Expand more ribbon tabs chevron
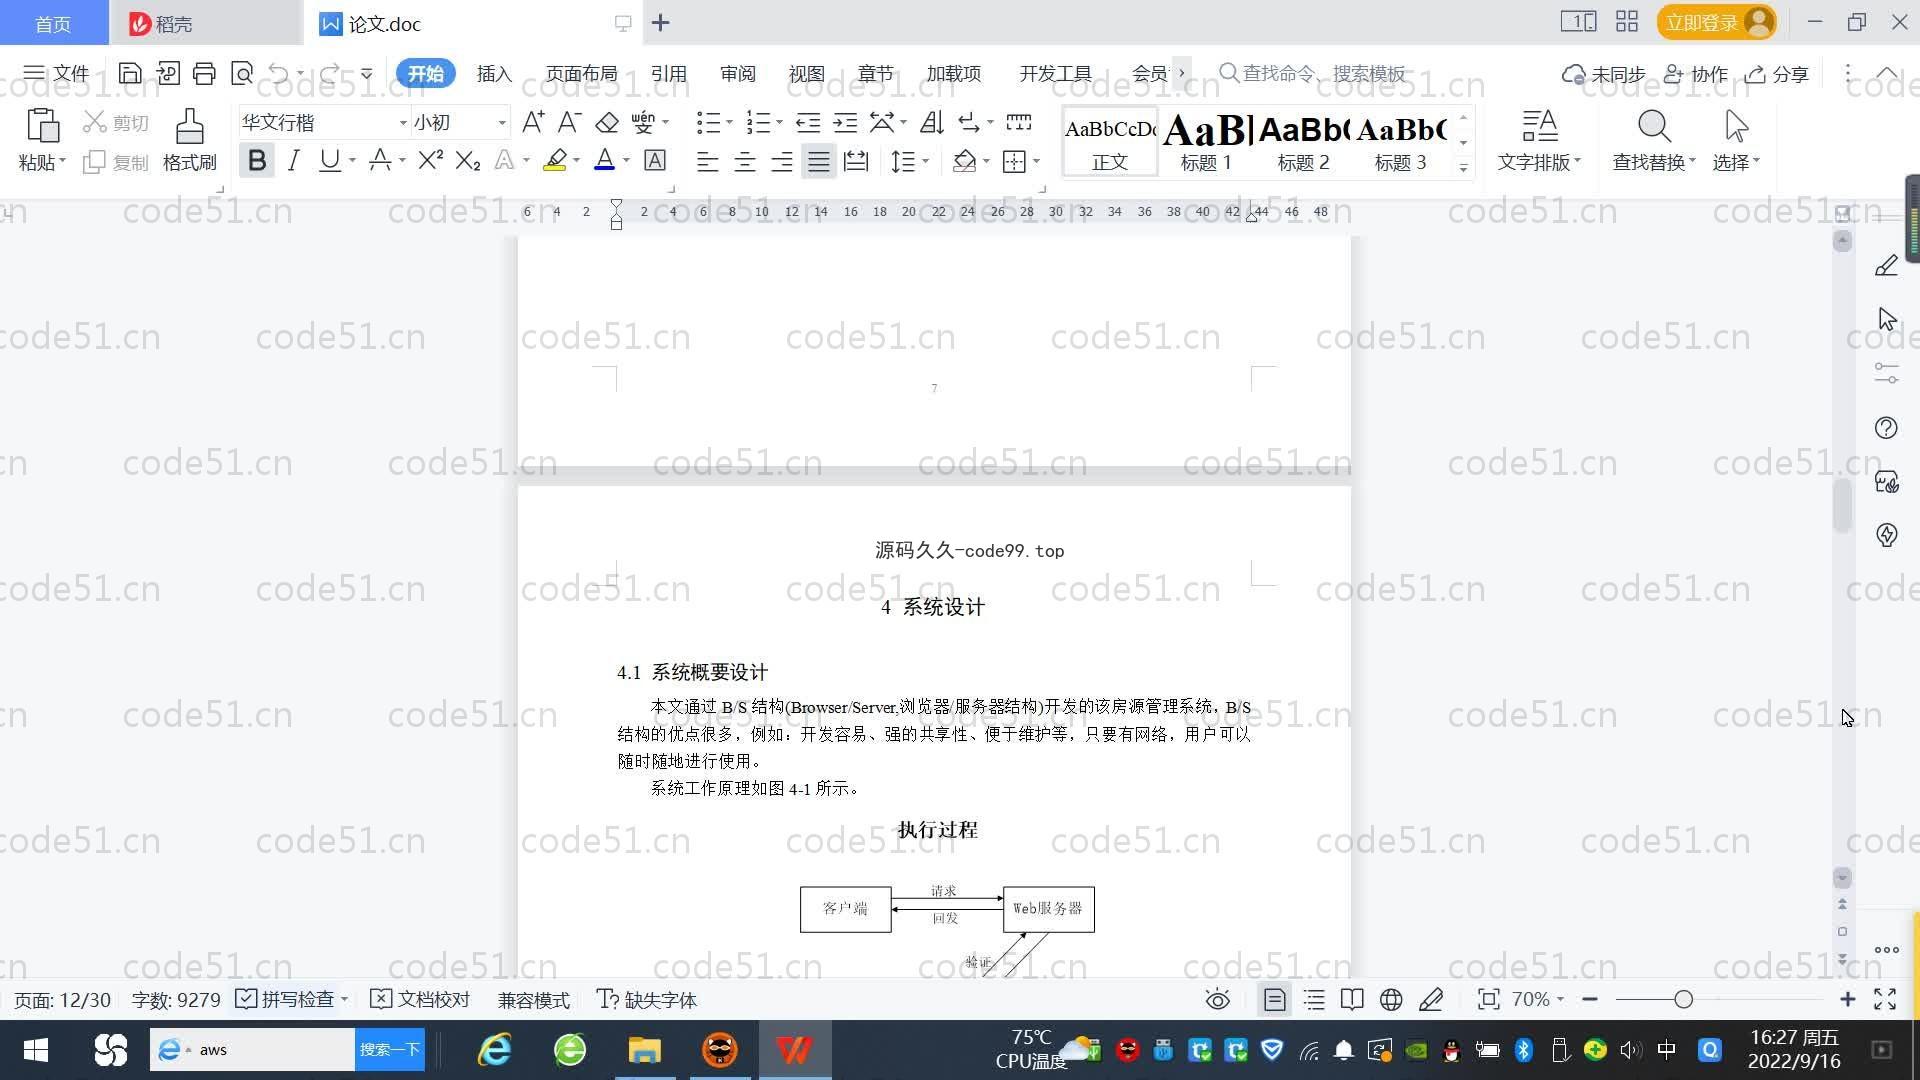The width and height of the screenshot is (1920, 1080). pos(1181,73)
